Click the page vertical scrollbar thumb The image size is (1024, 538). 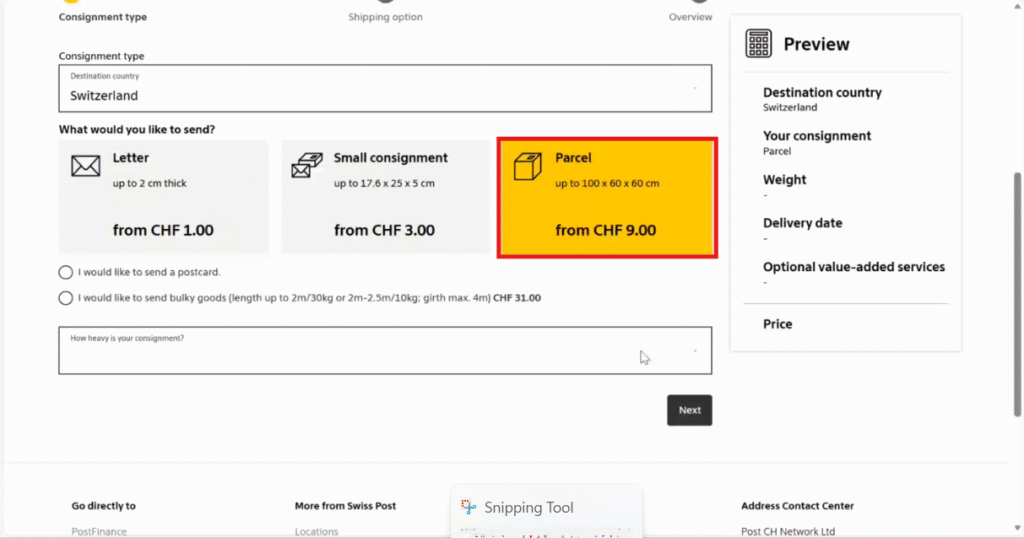click(x=1017, y=290)
